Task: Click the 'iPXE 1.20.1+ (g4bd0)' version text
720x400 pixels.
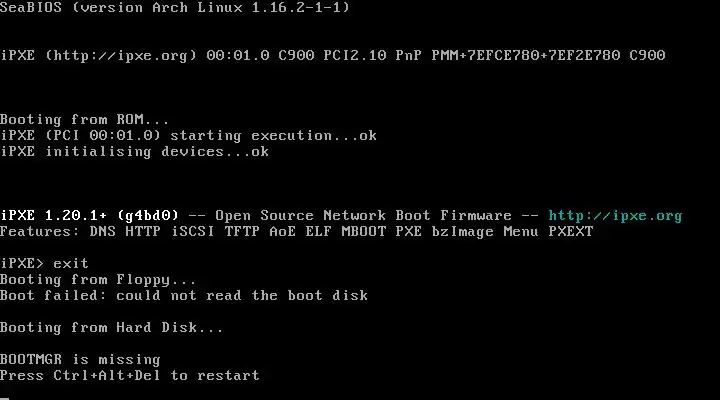Action: pyautogui.click(x=90, y=216)
